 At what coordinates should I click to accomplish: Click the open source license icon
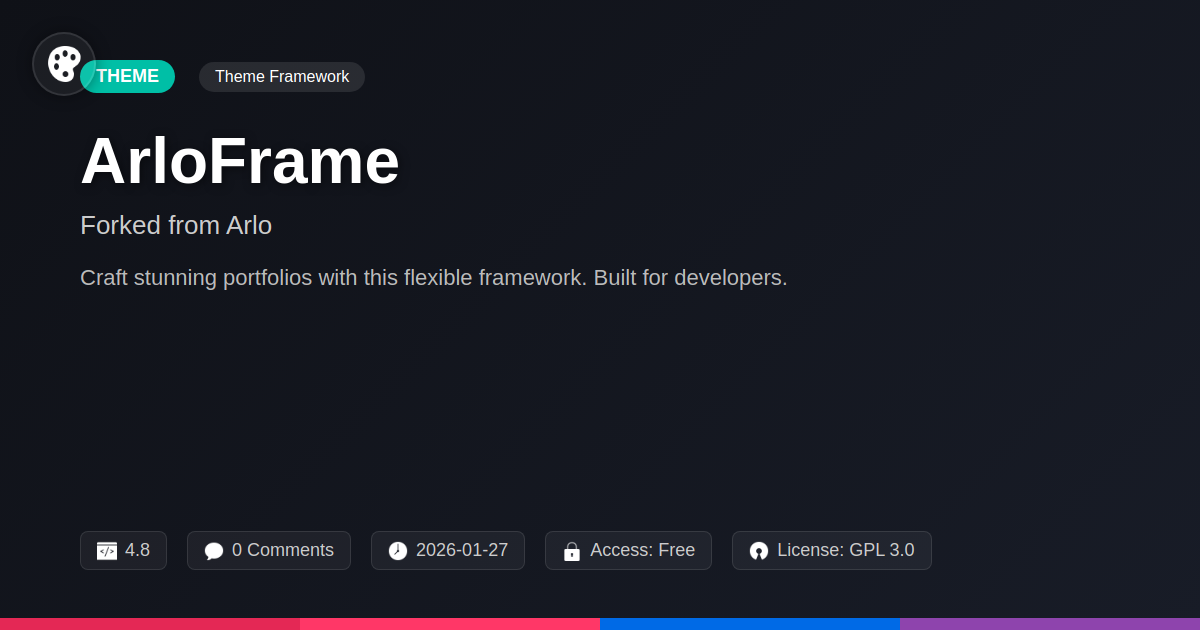[x=759, y=551]
